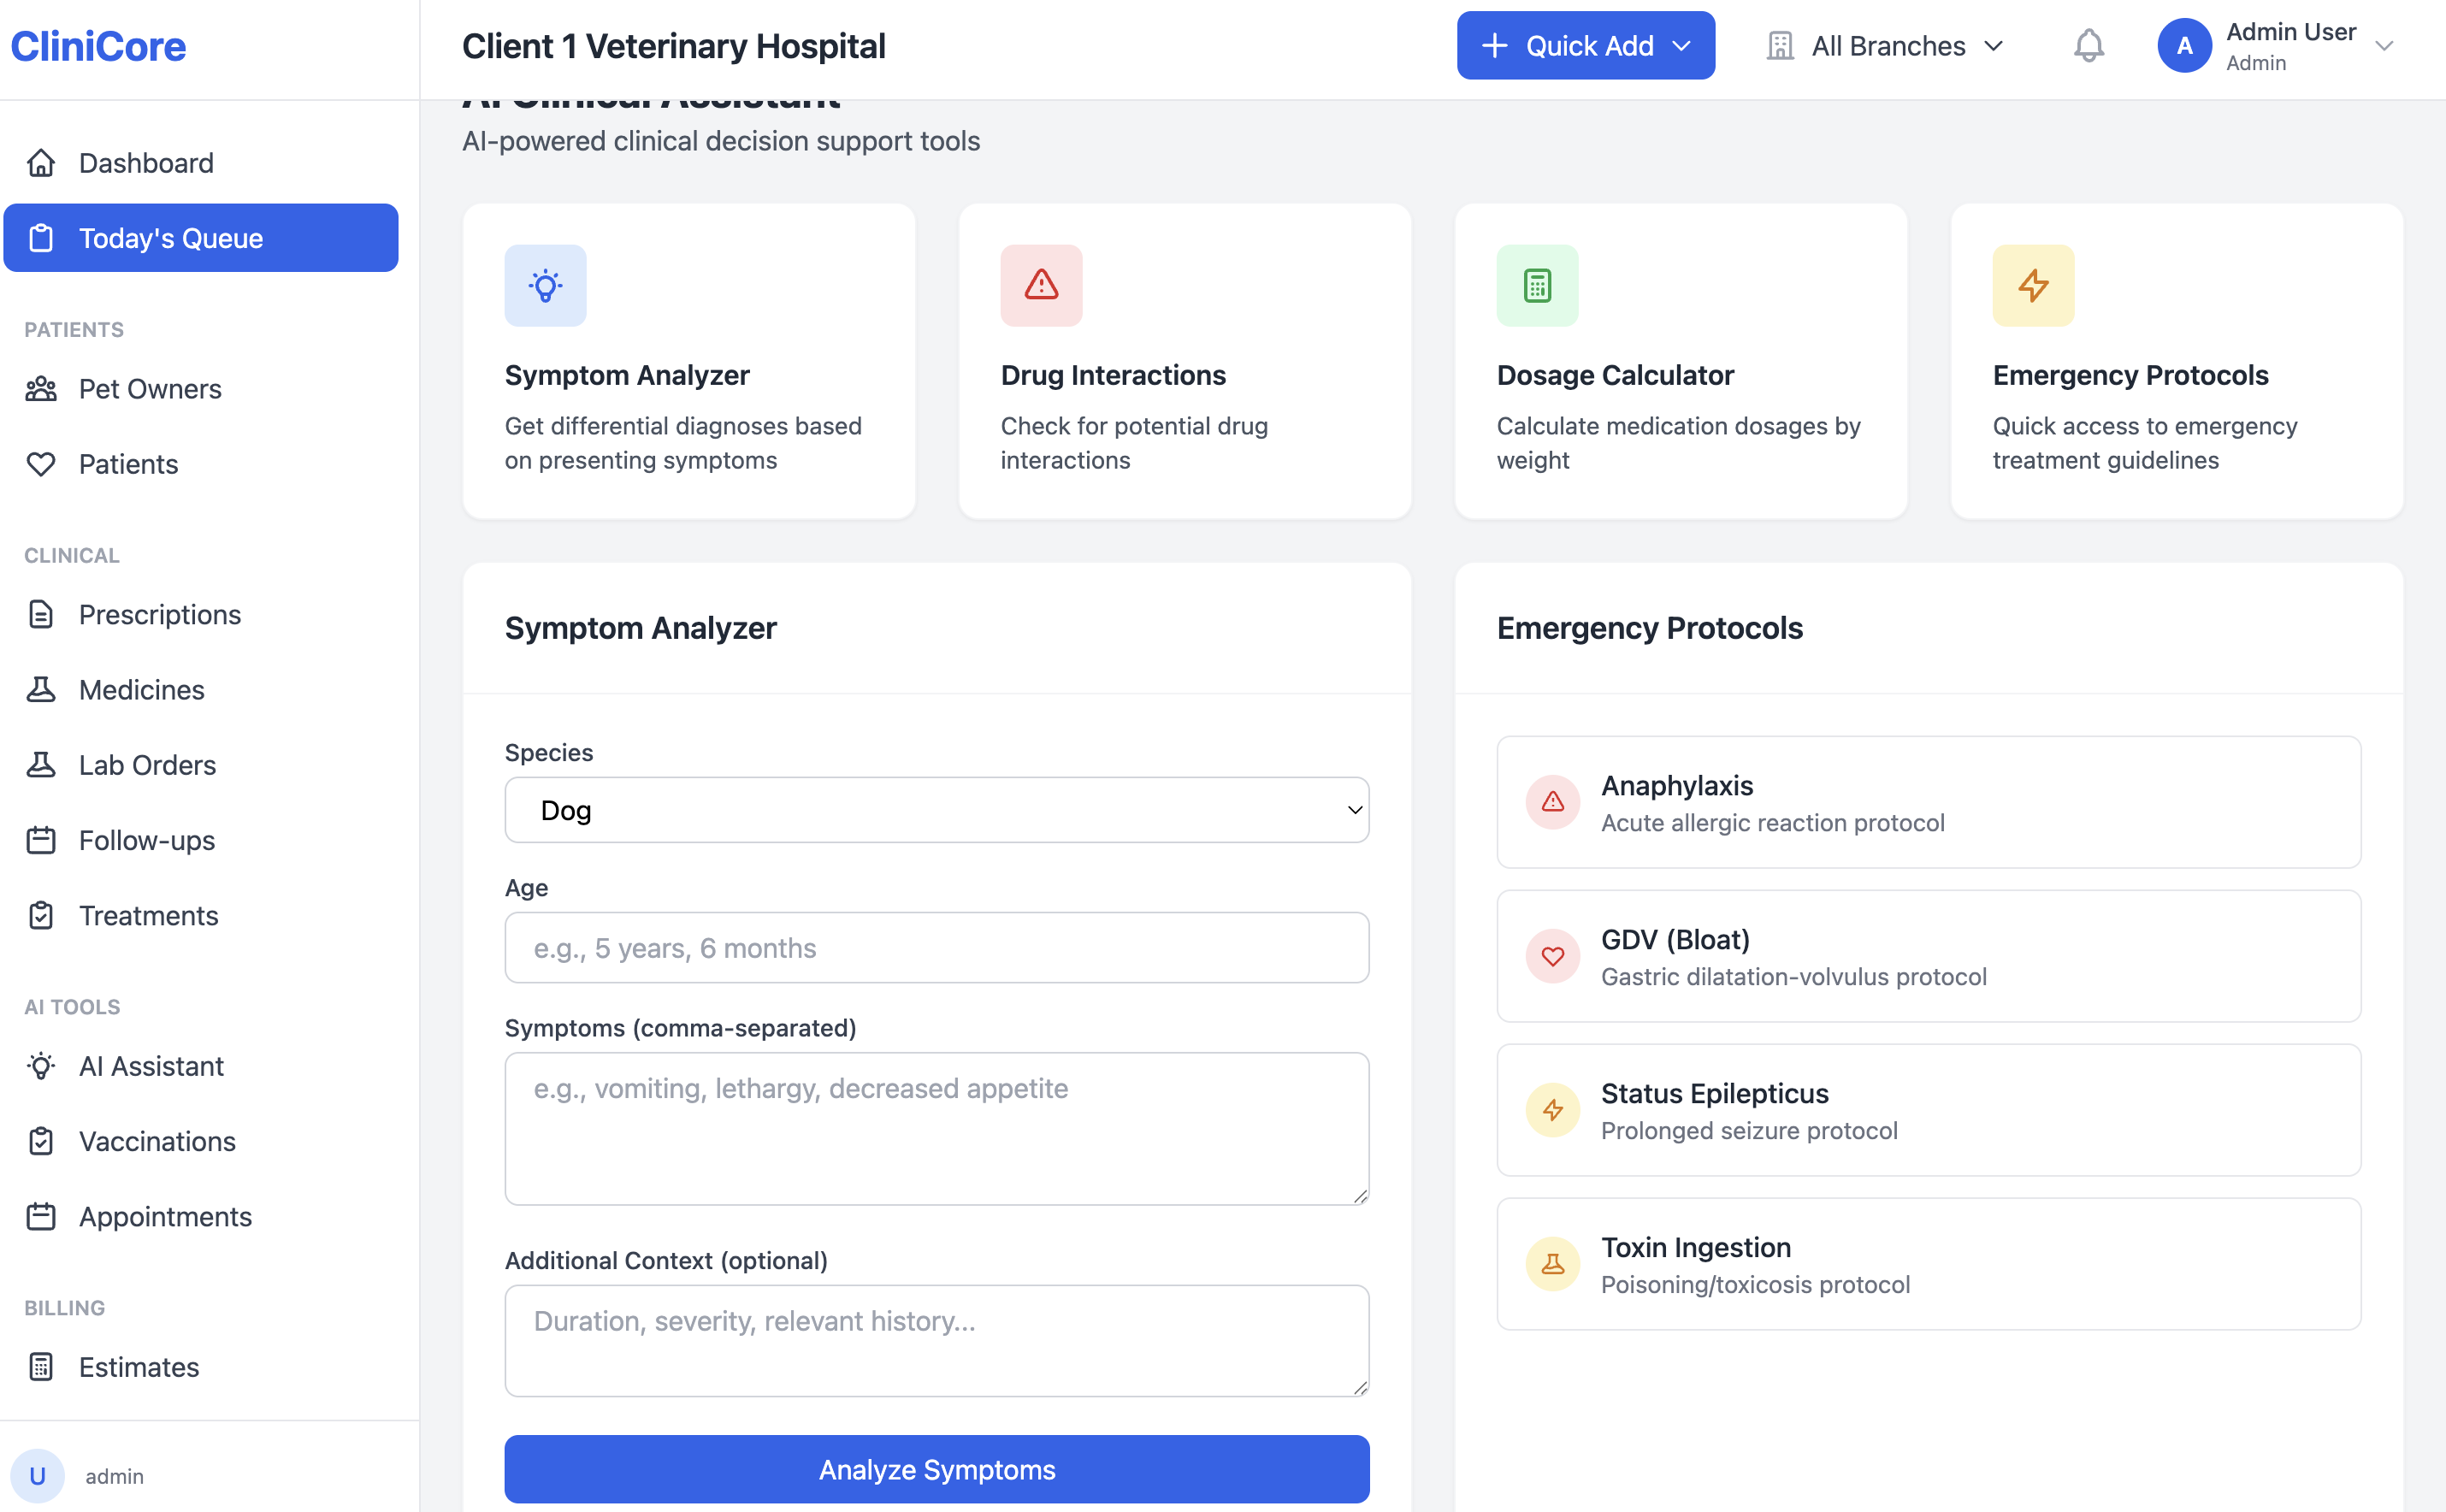Screen dimensions: 2446x1512
Task: Click the Toxin Ingestion flask icon
Action: [1552, 1264]
